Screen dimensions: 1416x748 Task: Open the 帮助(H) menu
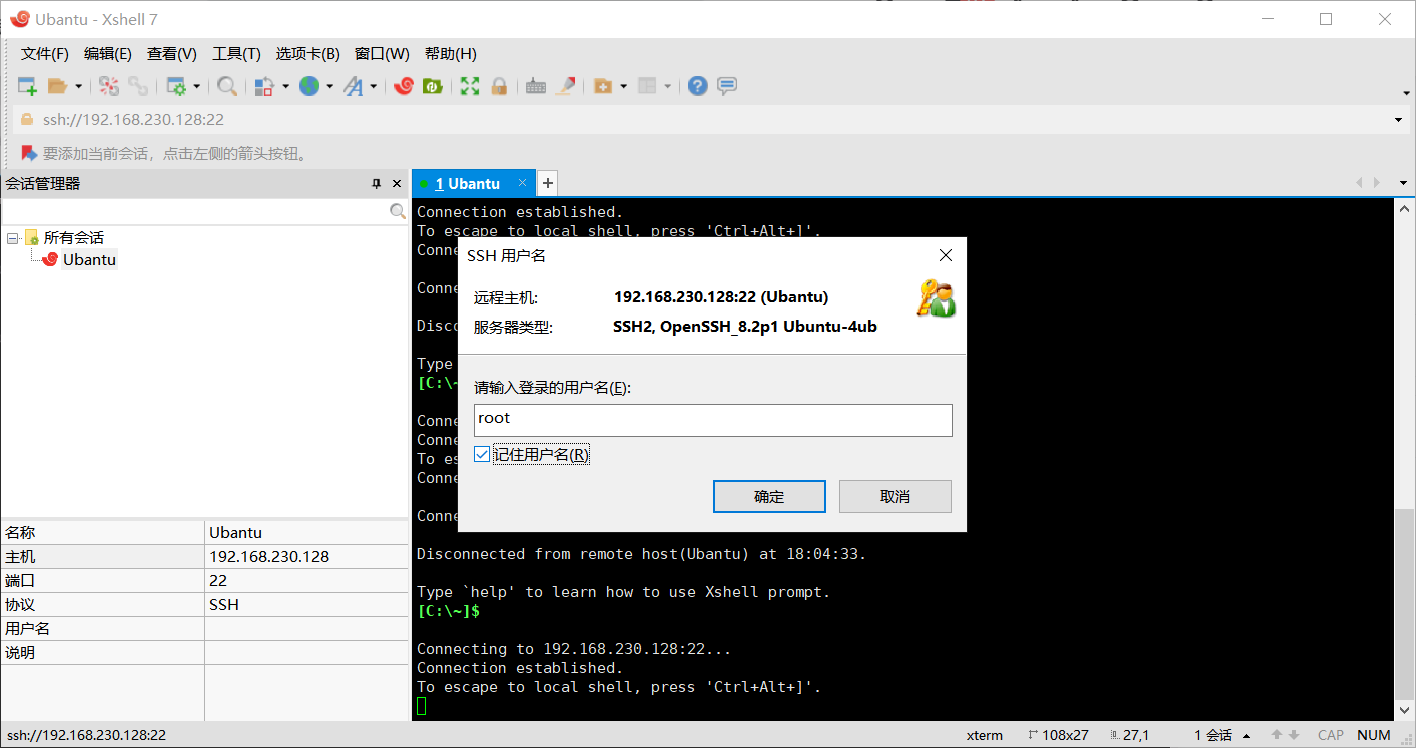[x=451, y=54]
